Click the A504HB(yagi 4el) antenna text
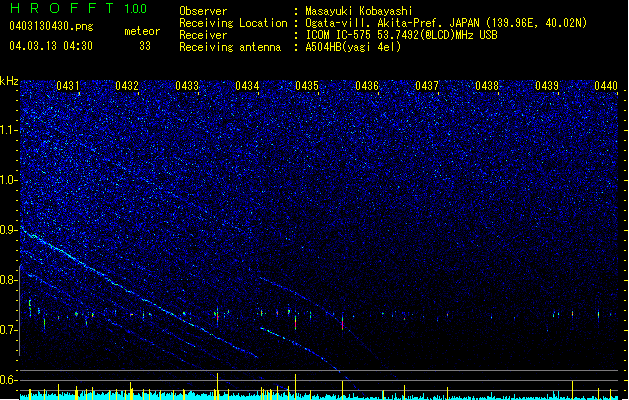The image size is (629, 400). point(353,47)
